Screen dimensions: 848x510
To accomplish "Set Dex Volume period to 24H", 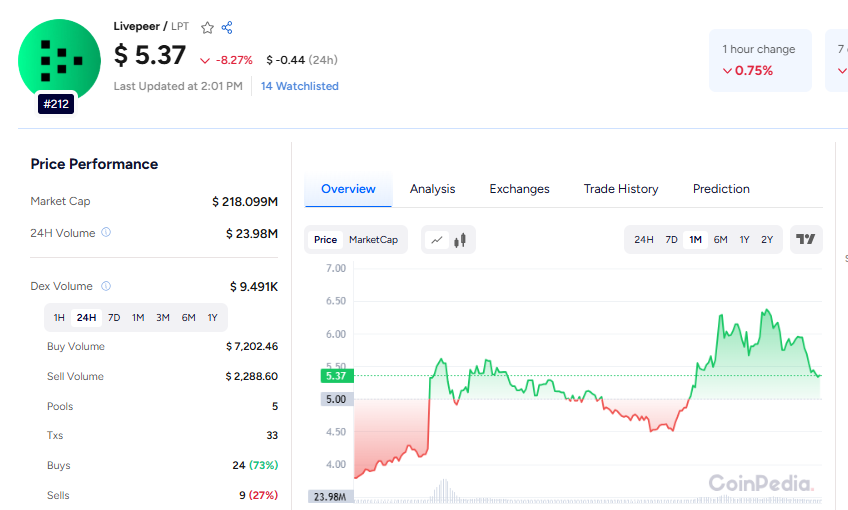I will click(87, 317).
